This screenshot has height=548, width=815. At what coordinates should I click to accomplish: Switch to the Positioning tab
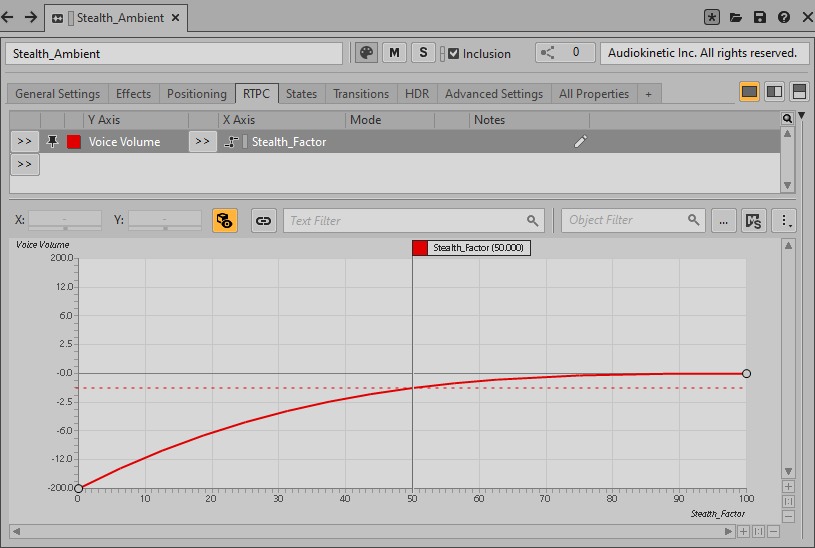point(196,94)
